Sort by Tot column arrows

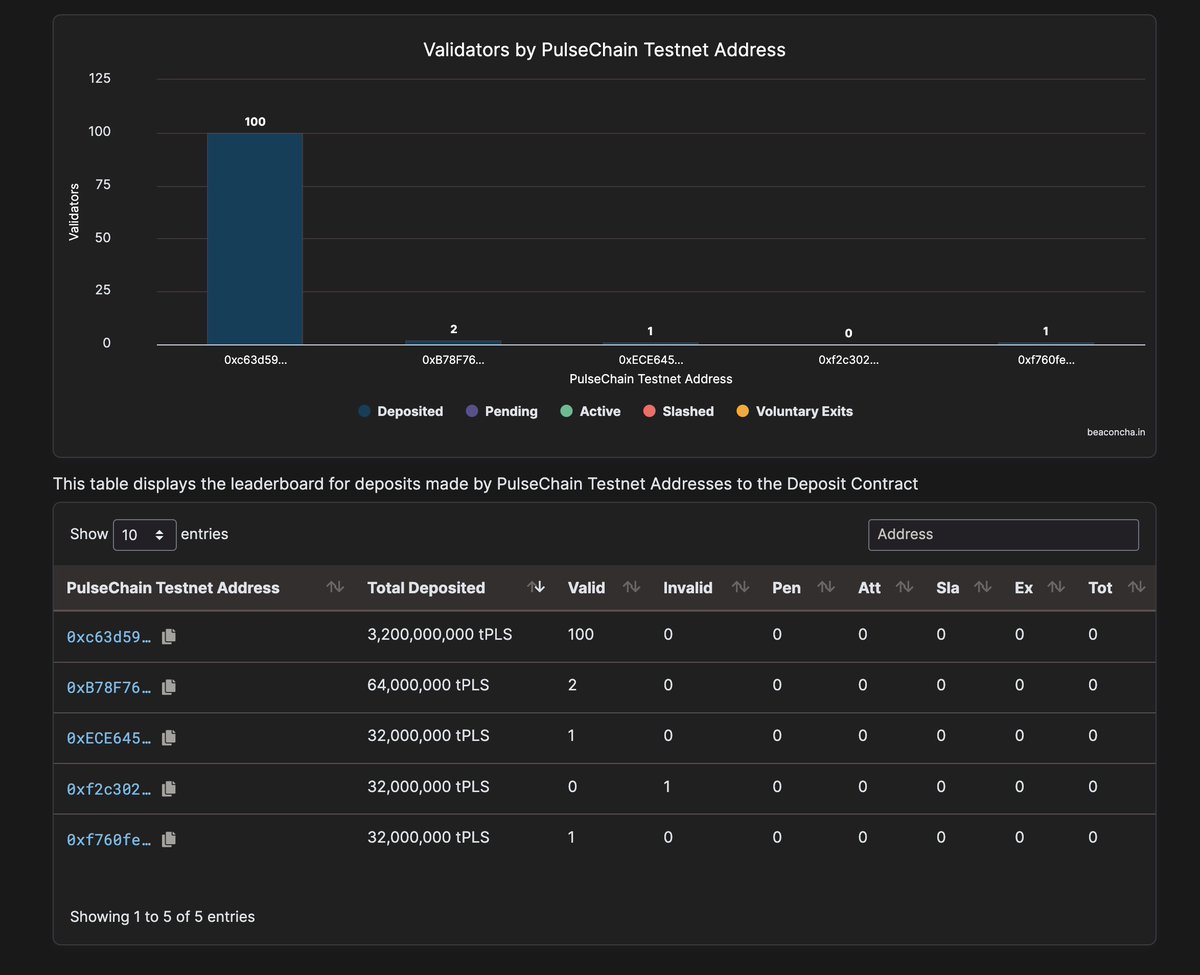(x=1136, y=587)
